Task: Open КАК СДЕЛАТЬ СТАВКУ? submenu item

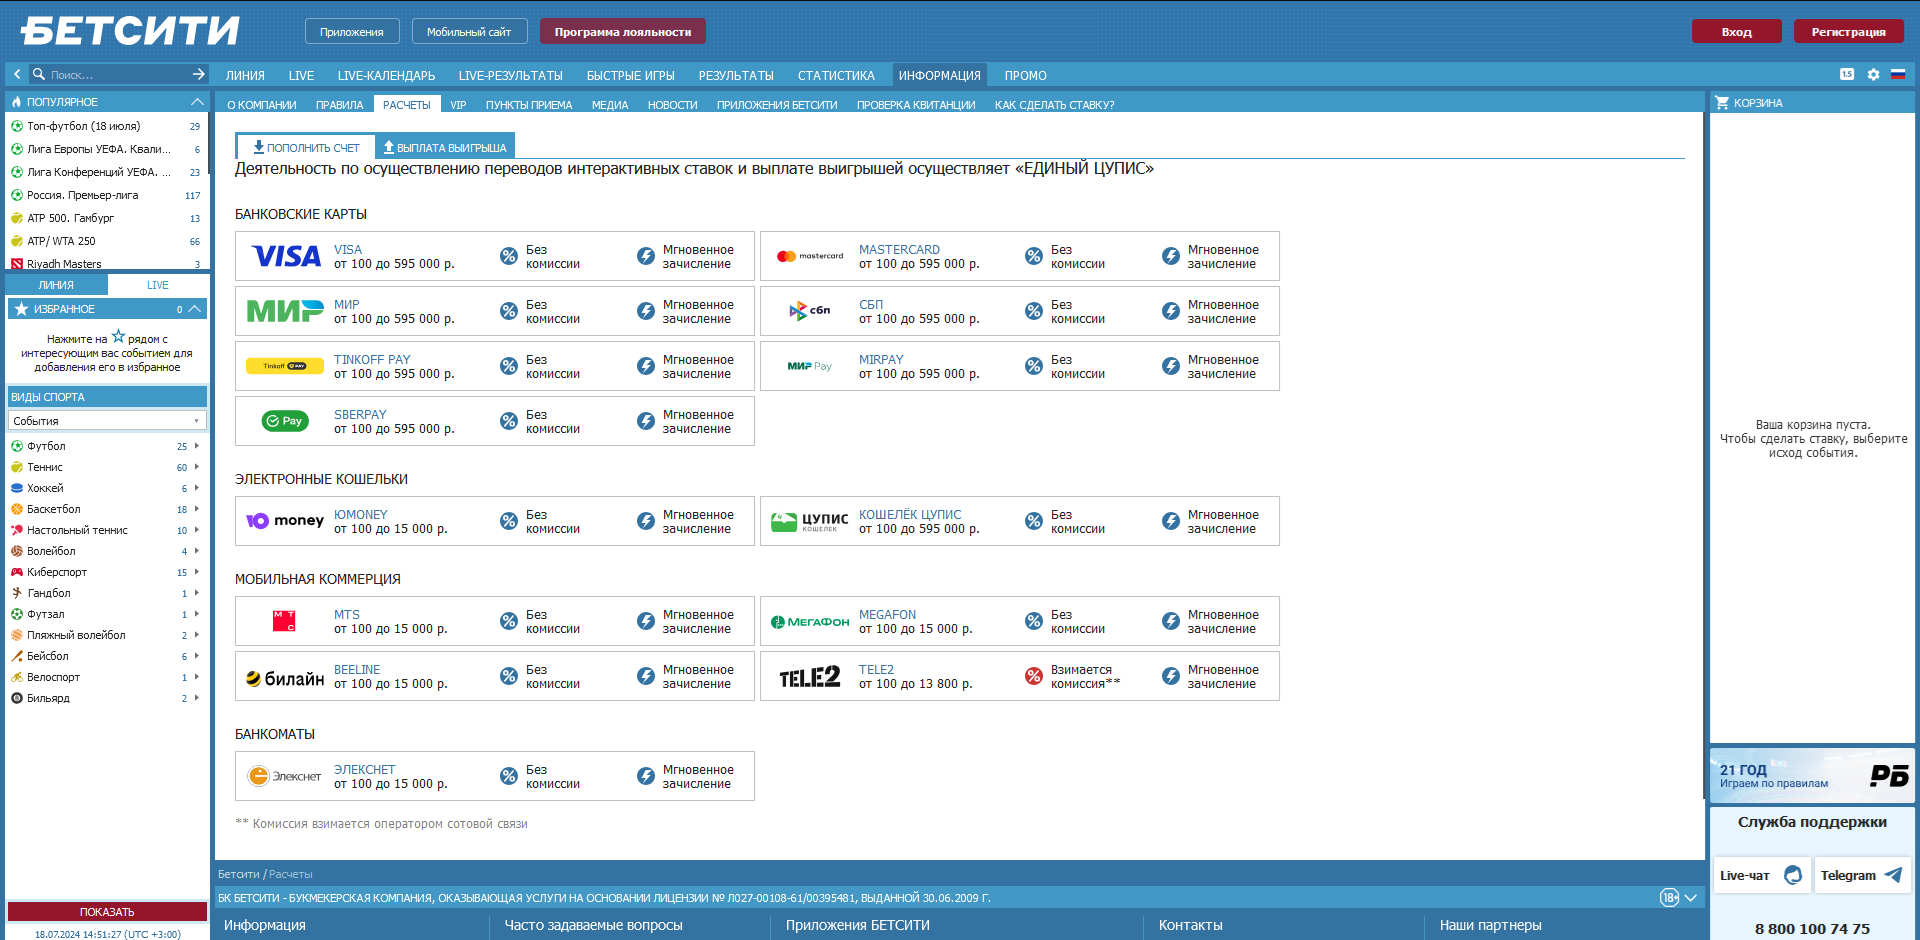Action: click(x=1054, y=104)
